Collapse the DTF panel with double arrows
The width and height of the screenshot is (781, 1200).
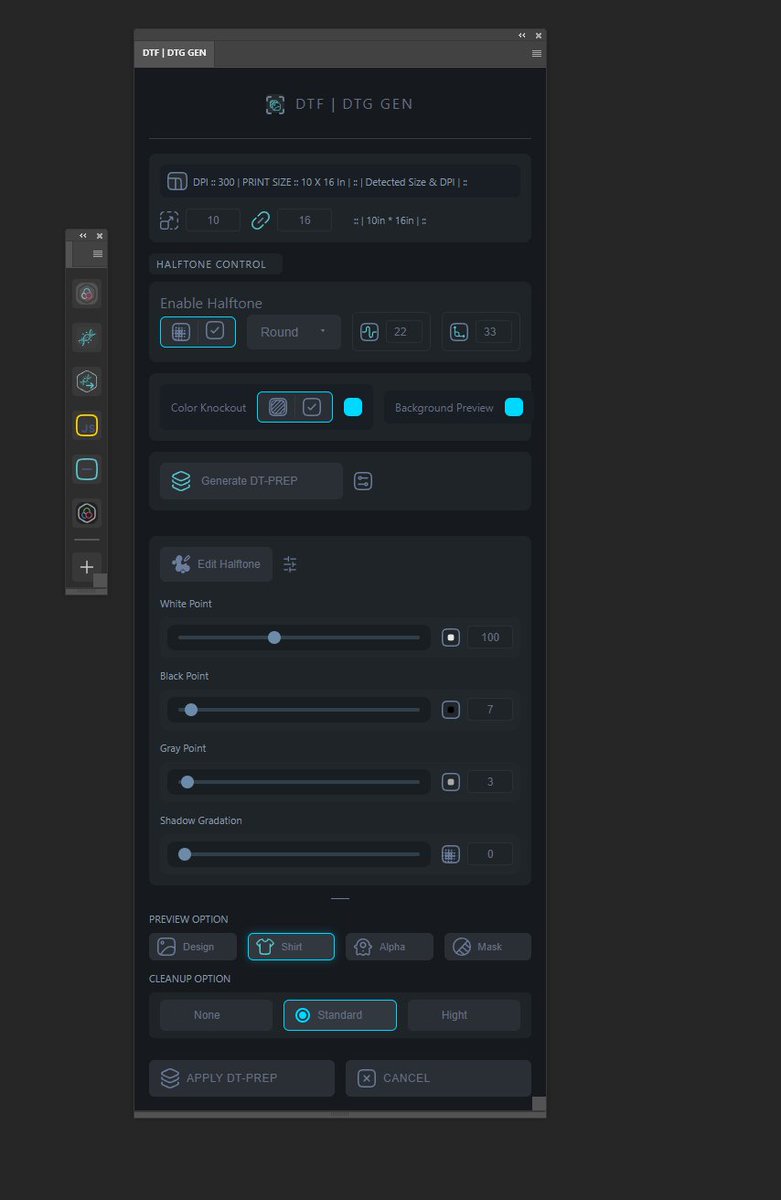click(522, 35)
